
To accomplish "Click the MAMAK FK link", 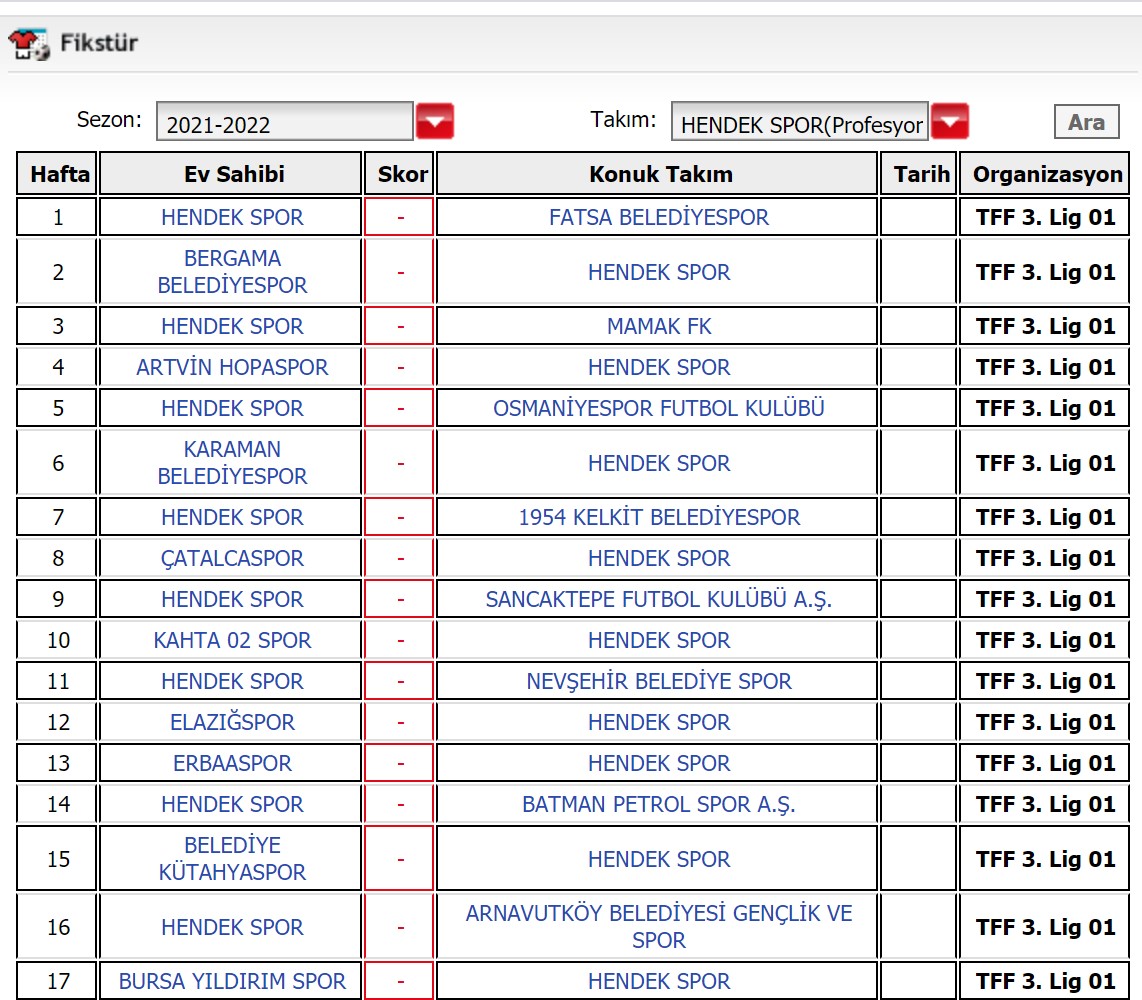I will (658, 326).
